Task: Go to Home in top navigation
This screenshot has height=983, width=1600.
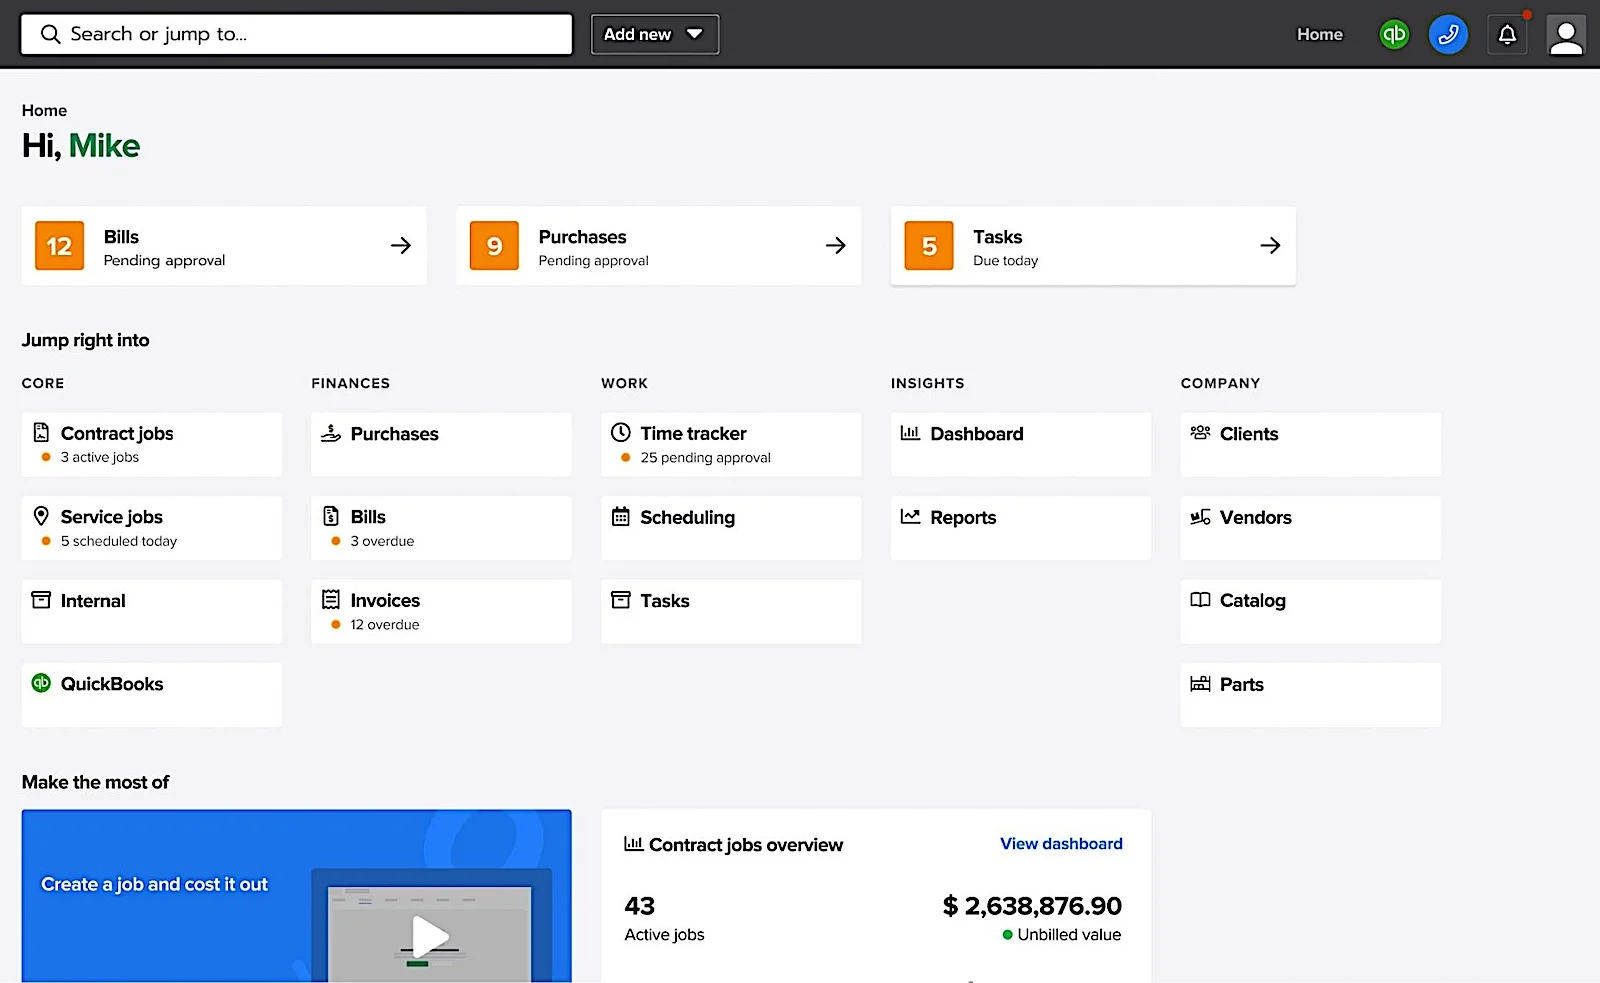Action: 1320,34
